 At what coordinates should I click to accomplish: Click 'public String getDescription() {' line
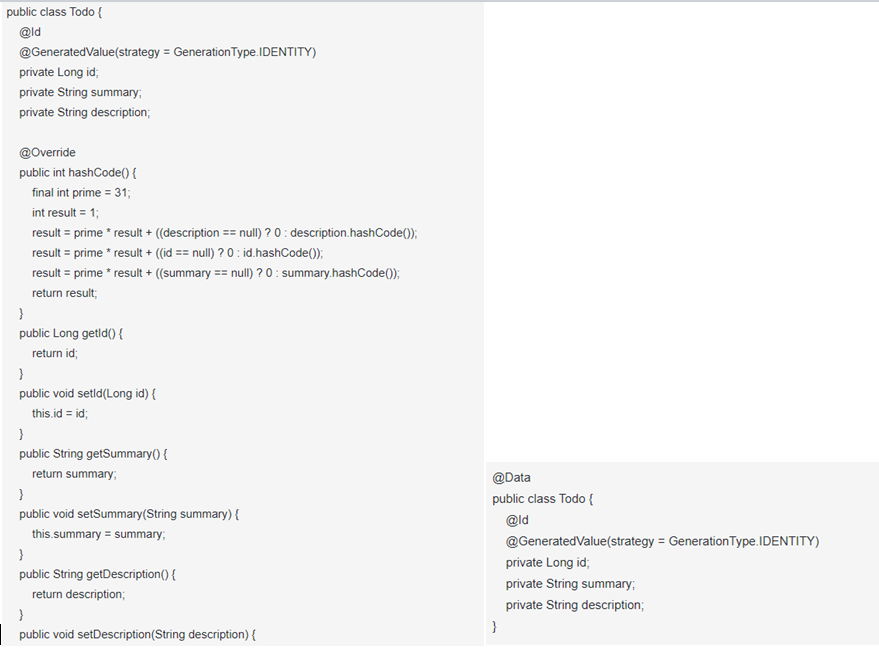97,574
